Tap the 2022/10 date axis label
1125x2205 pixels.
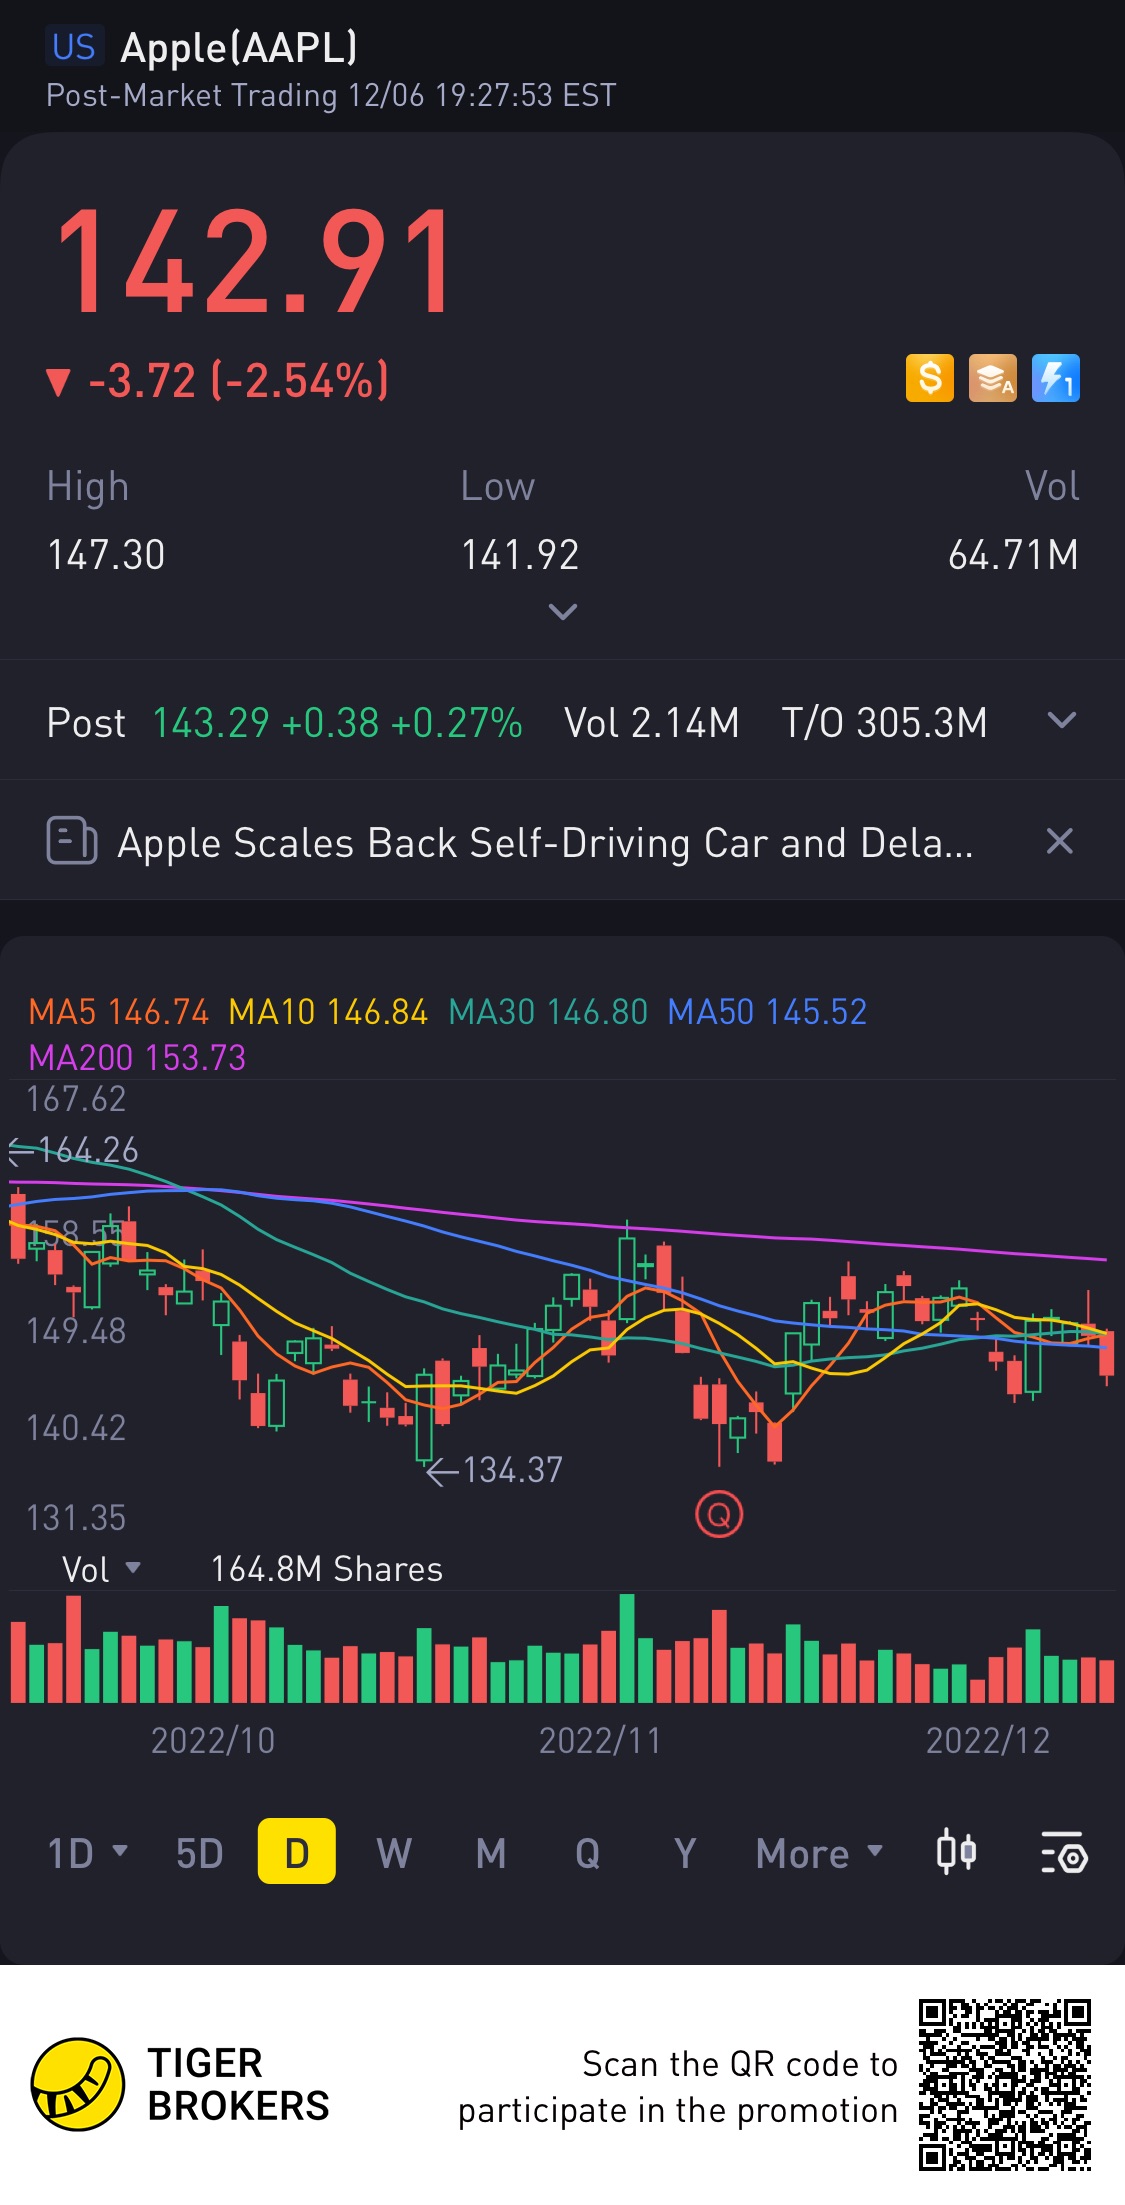pyautogui.click(x=213, y=1741)
